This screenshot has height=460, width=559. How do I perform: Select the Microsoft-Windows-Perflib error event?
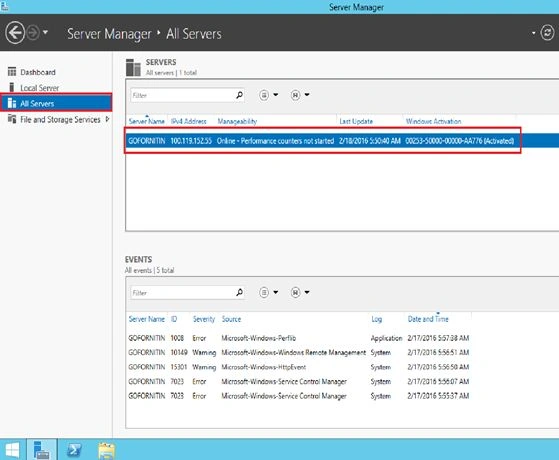tap(299, 338)
